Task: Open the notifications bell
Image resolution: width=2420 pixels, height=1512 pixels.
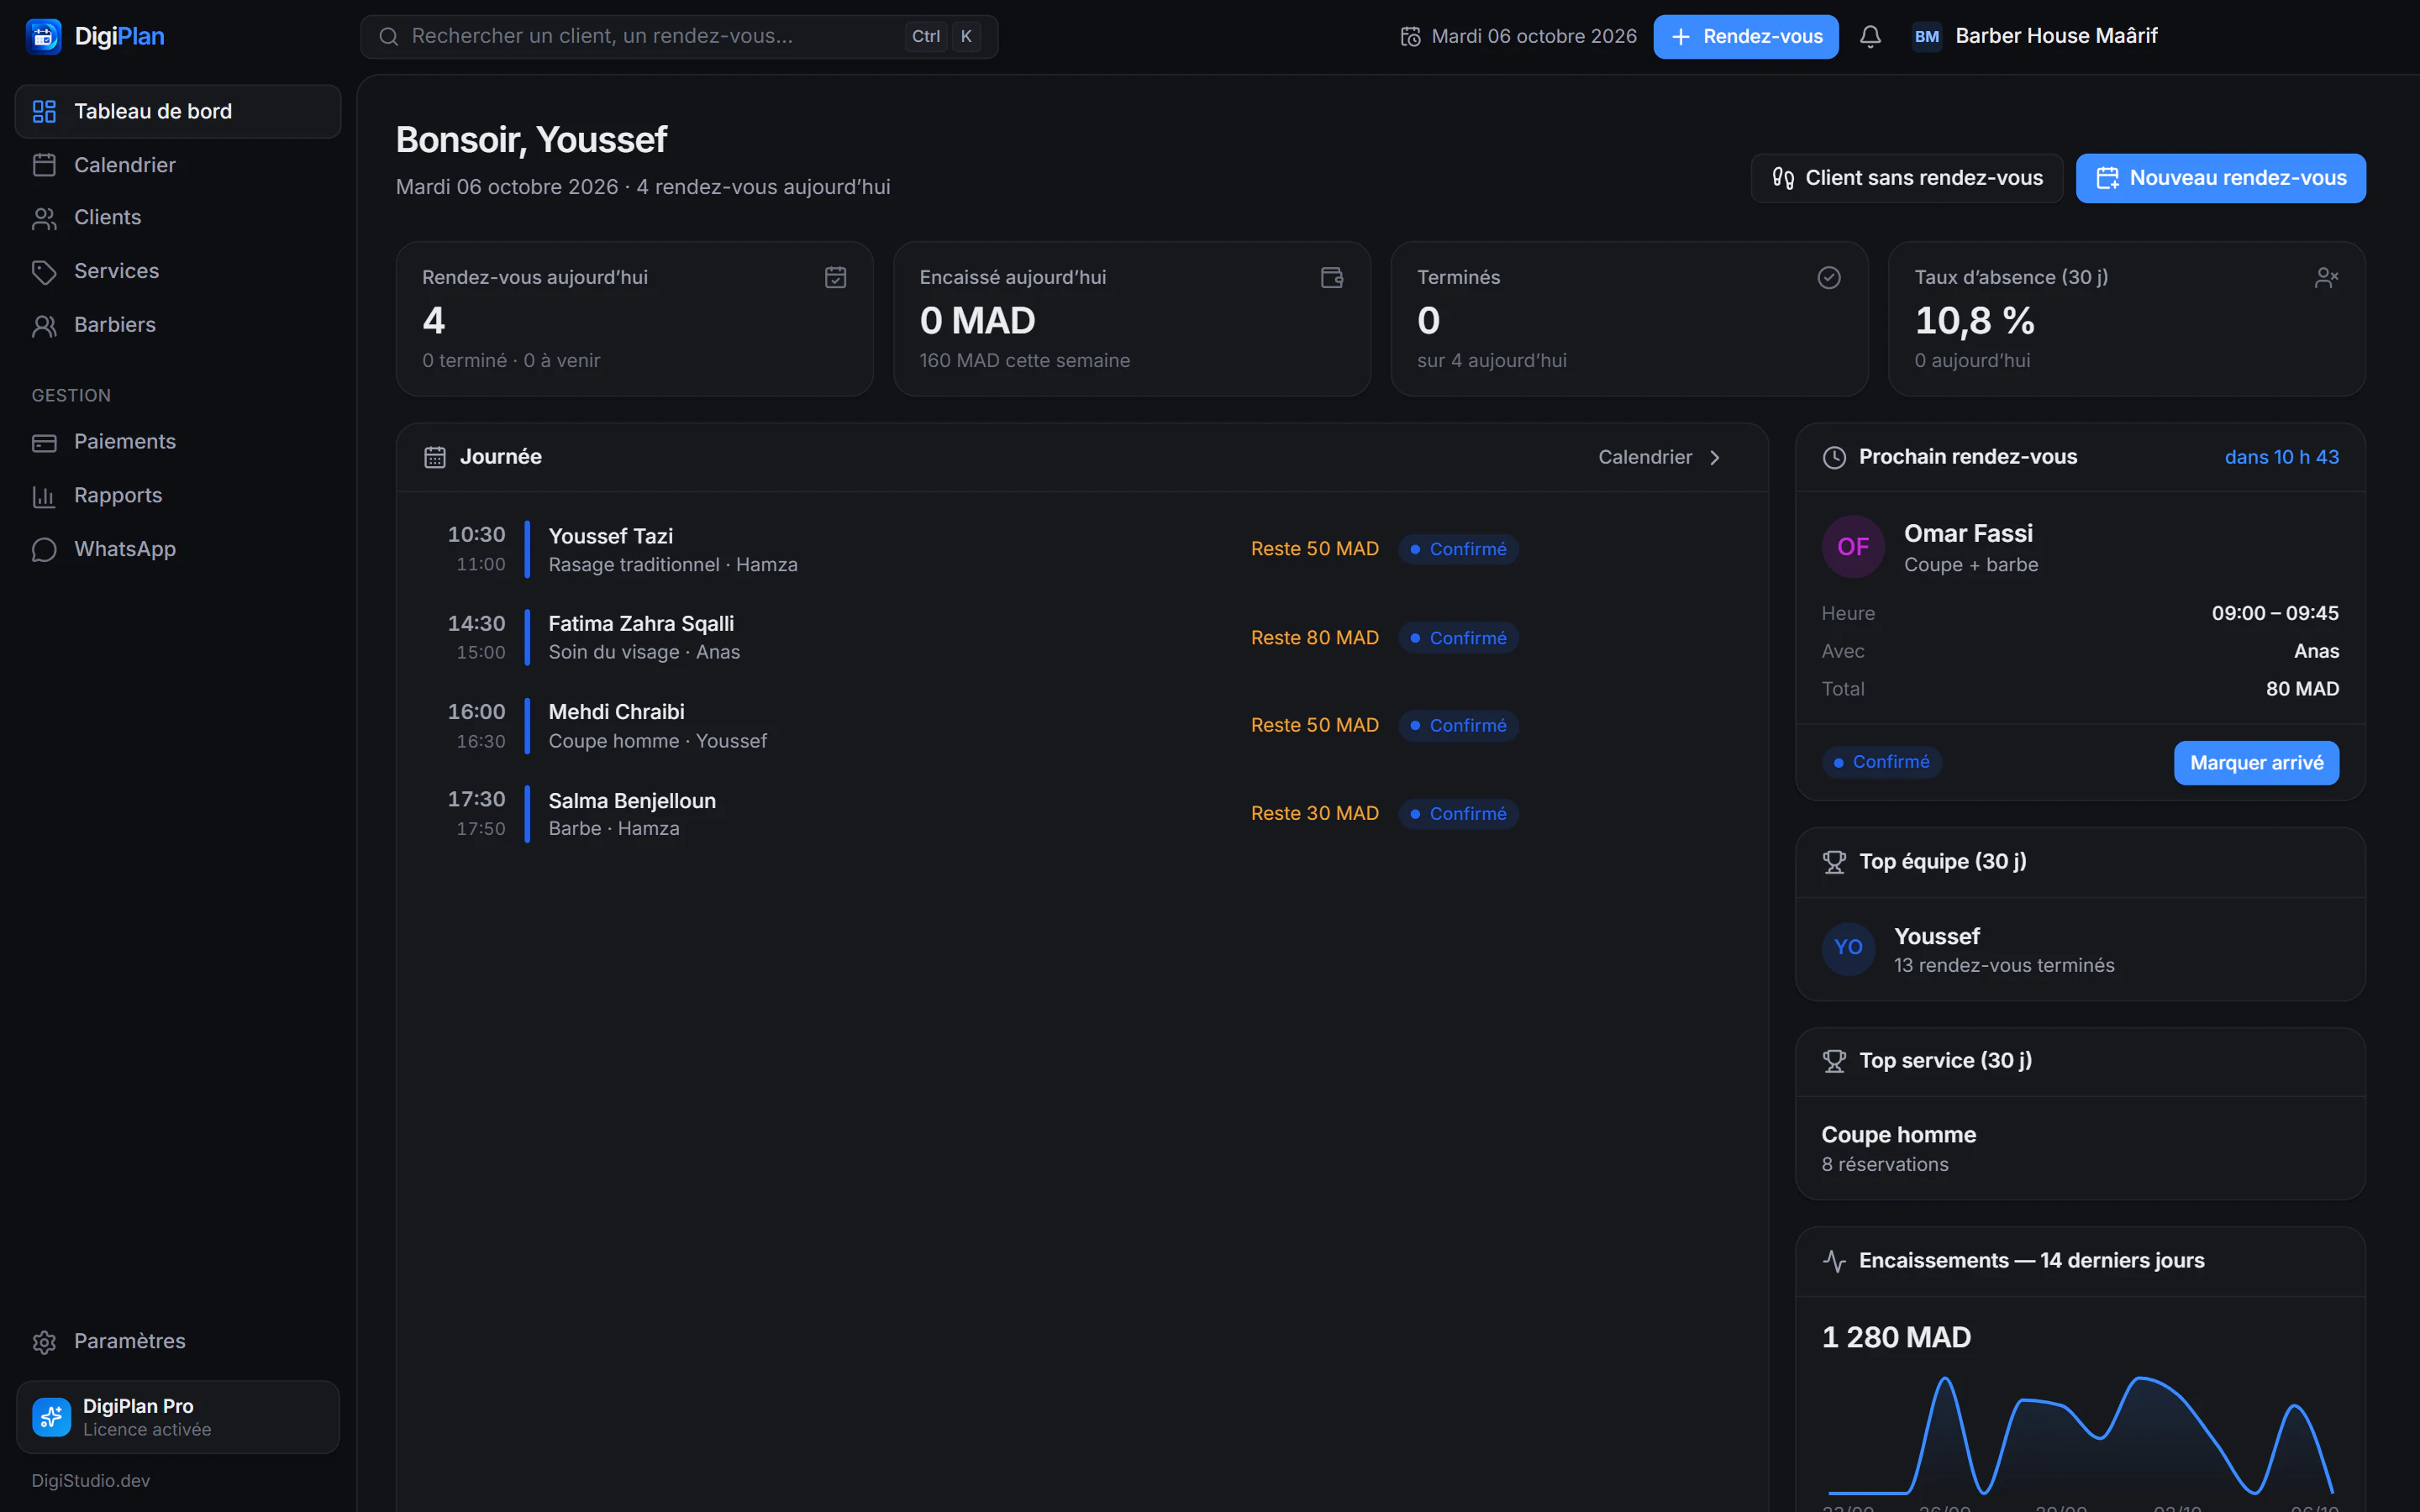Action: click(1870, 37)
